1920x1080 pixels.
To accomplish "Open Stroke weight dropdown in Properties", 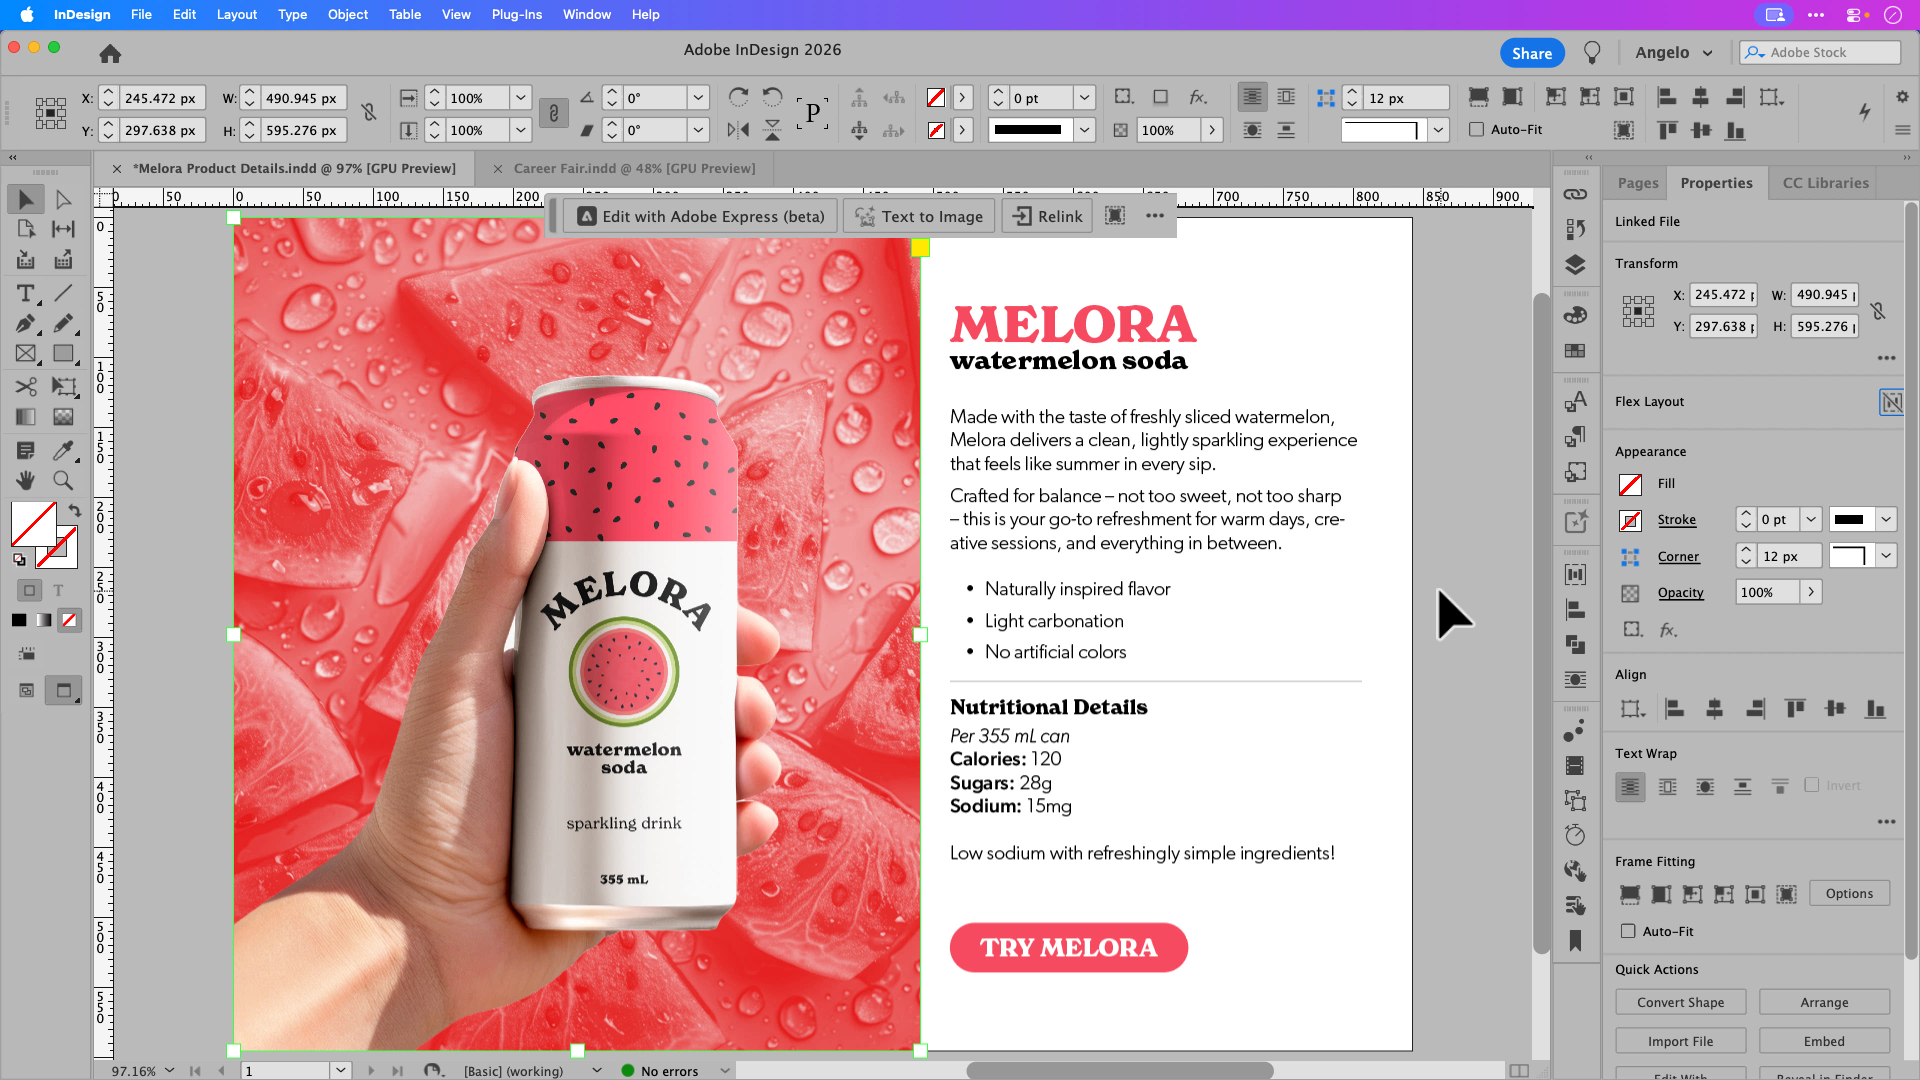I will pos(1811,519).
